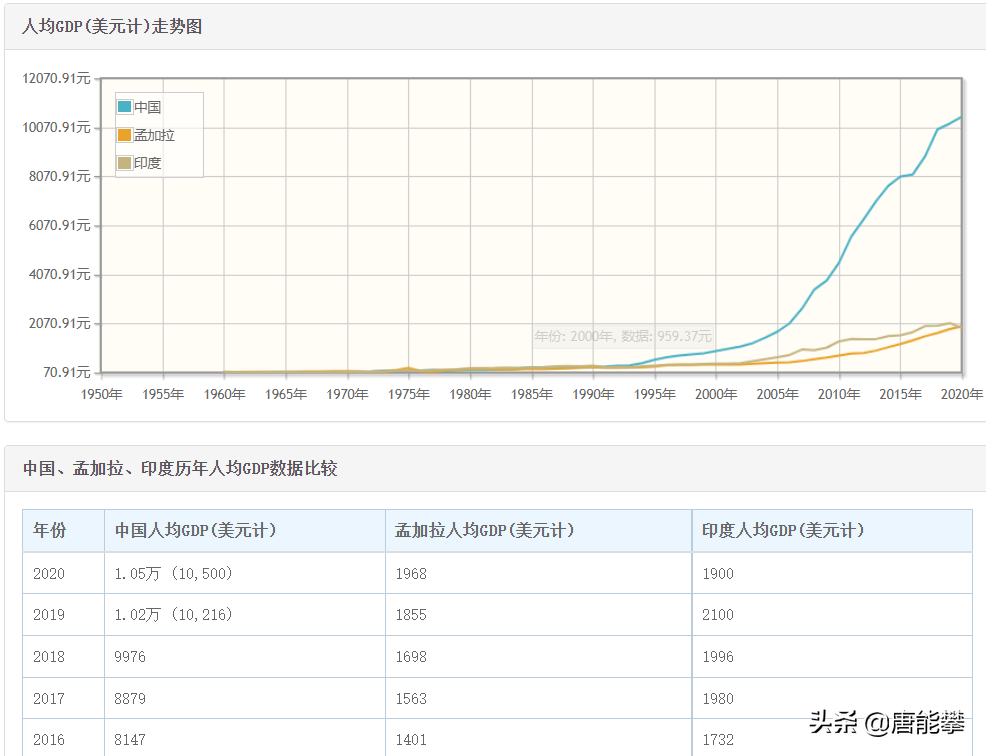Click the khaki swatch next to 印度
Image resolution: width=986 pixels, height=756 pixels.
127,160
